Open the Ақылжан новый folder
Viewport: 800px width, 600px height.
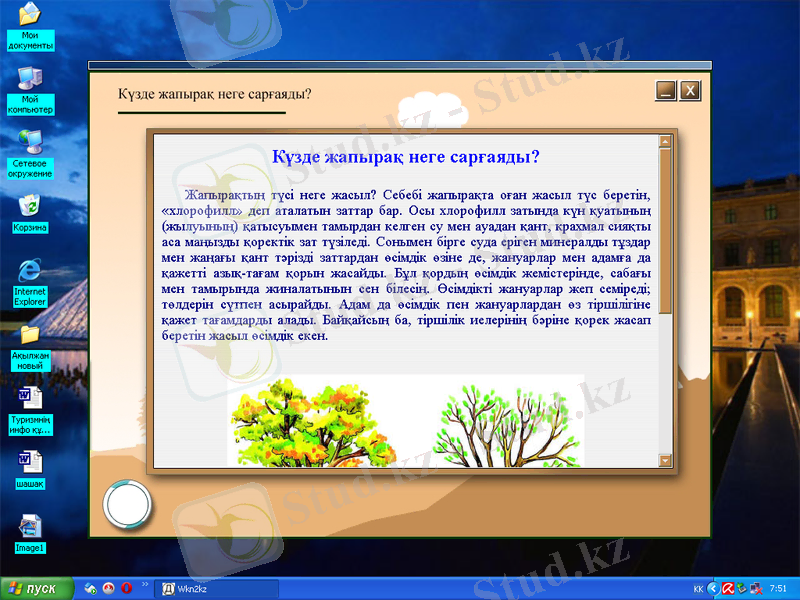point(30,335)
